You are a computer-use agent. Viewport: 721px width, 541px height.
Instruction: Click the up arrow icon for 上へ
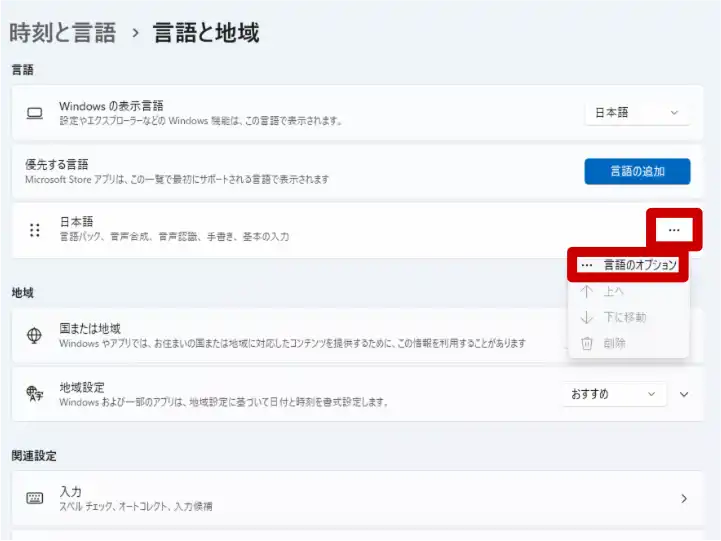coord(587,291)
